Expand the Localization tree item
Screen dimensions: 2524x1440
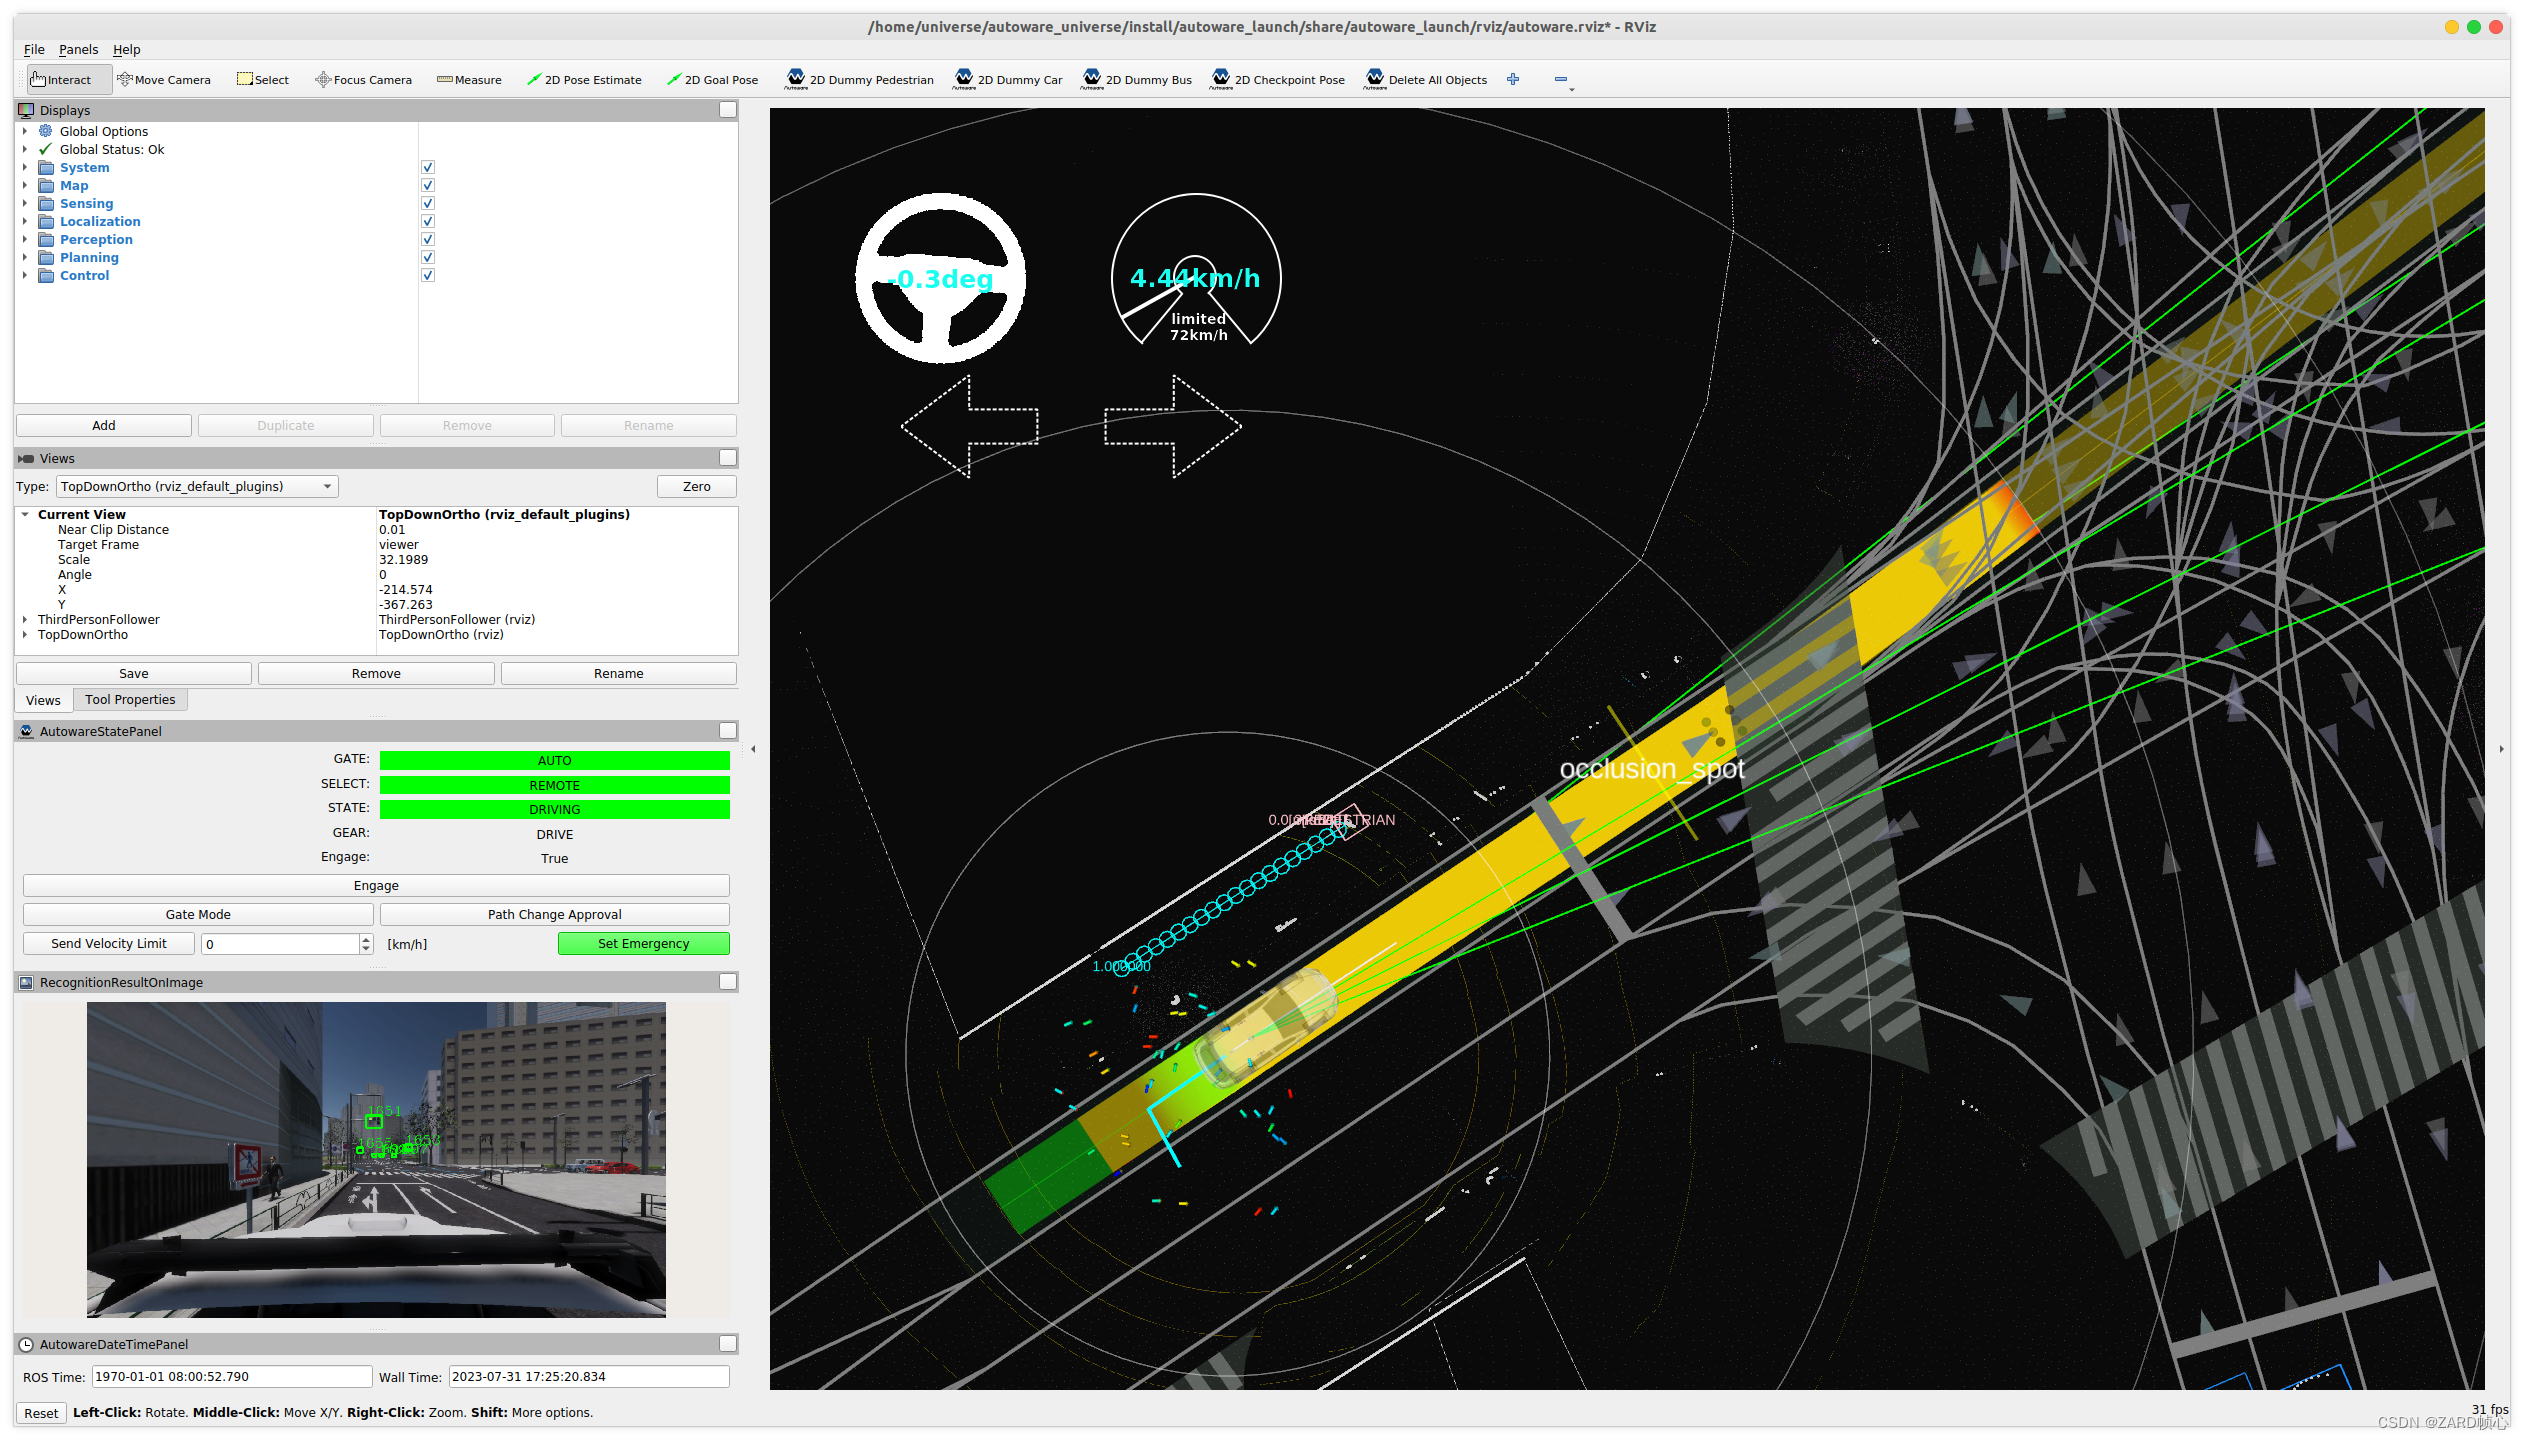coord(24,220)
